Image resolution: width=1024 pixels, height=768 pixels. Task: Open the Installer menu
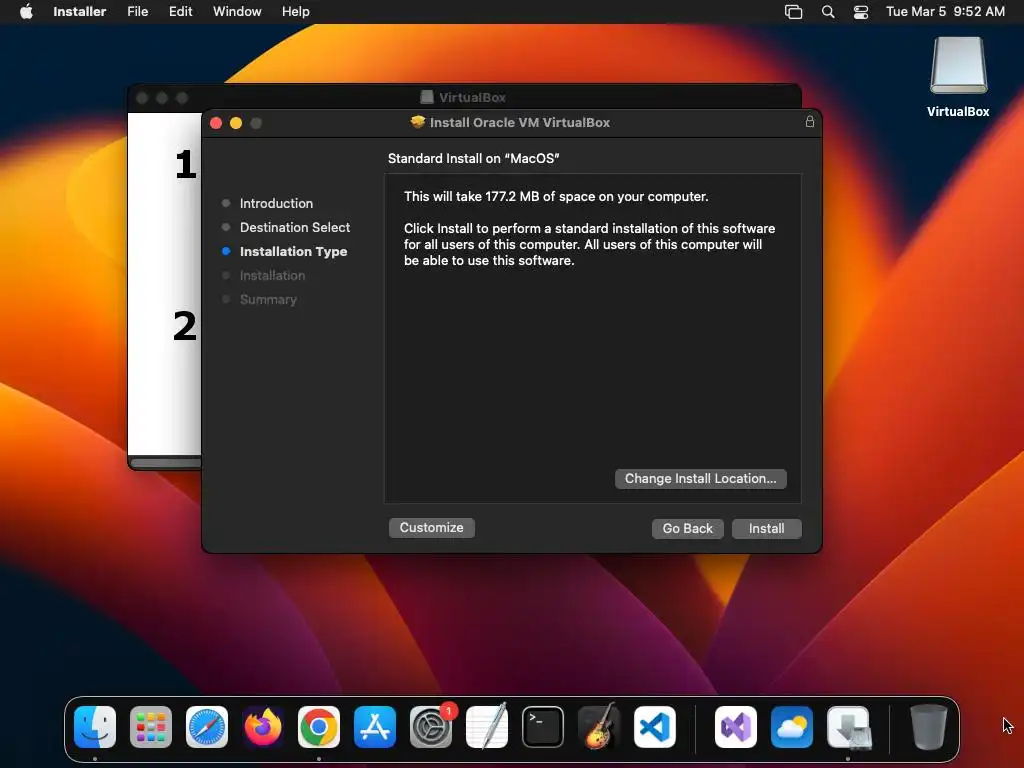79,11
